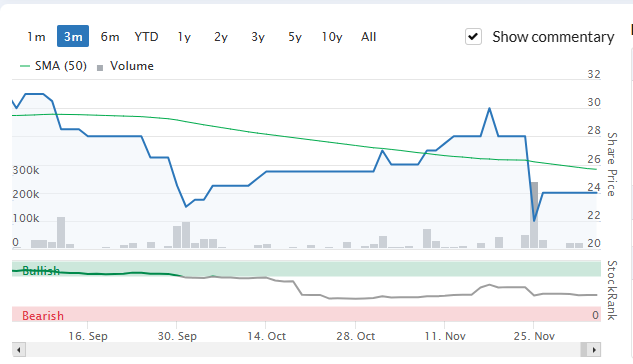This screenshot has height=364, width=633.
Task: Select the 3m time range button
Action: pyautogui.click(x=73, y=36)
